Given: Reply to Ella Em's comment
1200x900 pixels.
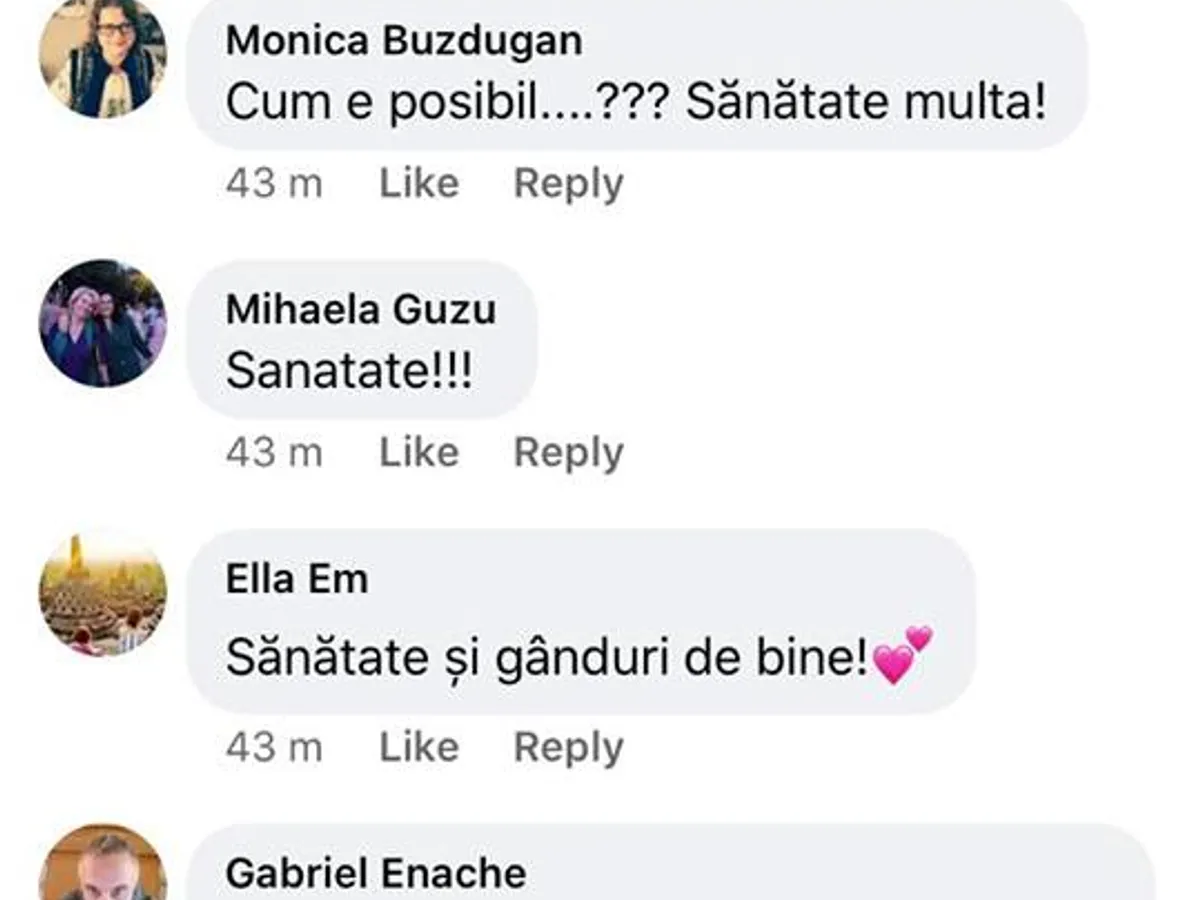Looking at the screenshot, I should 568,747.
